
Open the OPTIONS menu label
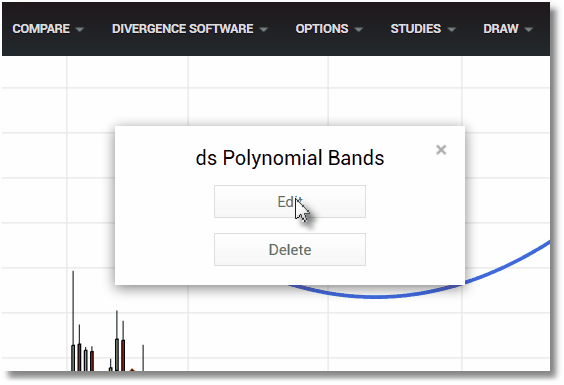tap(322, 29)
